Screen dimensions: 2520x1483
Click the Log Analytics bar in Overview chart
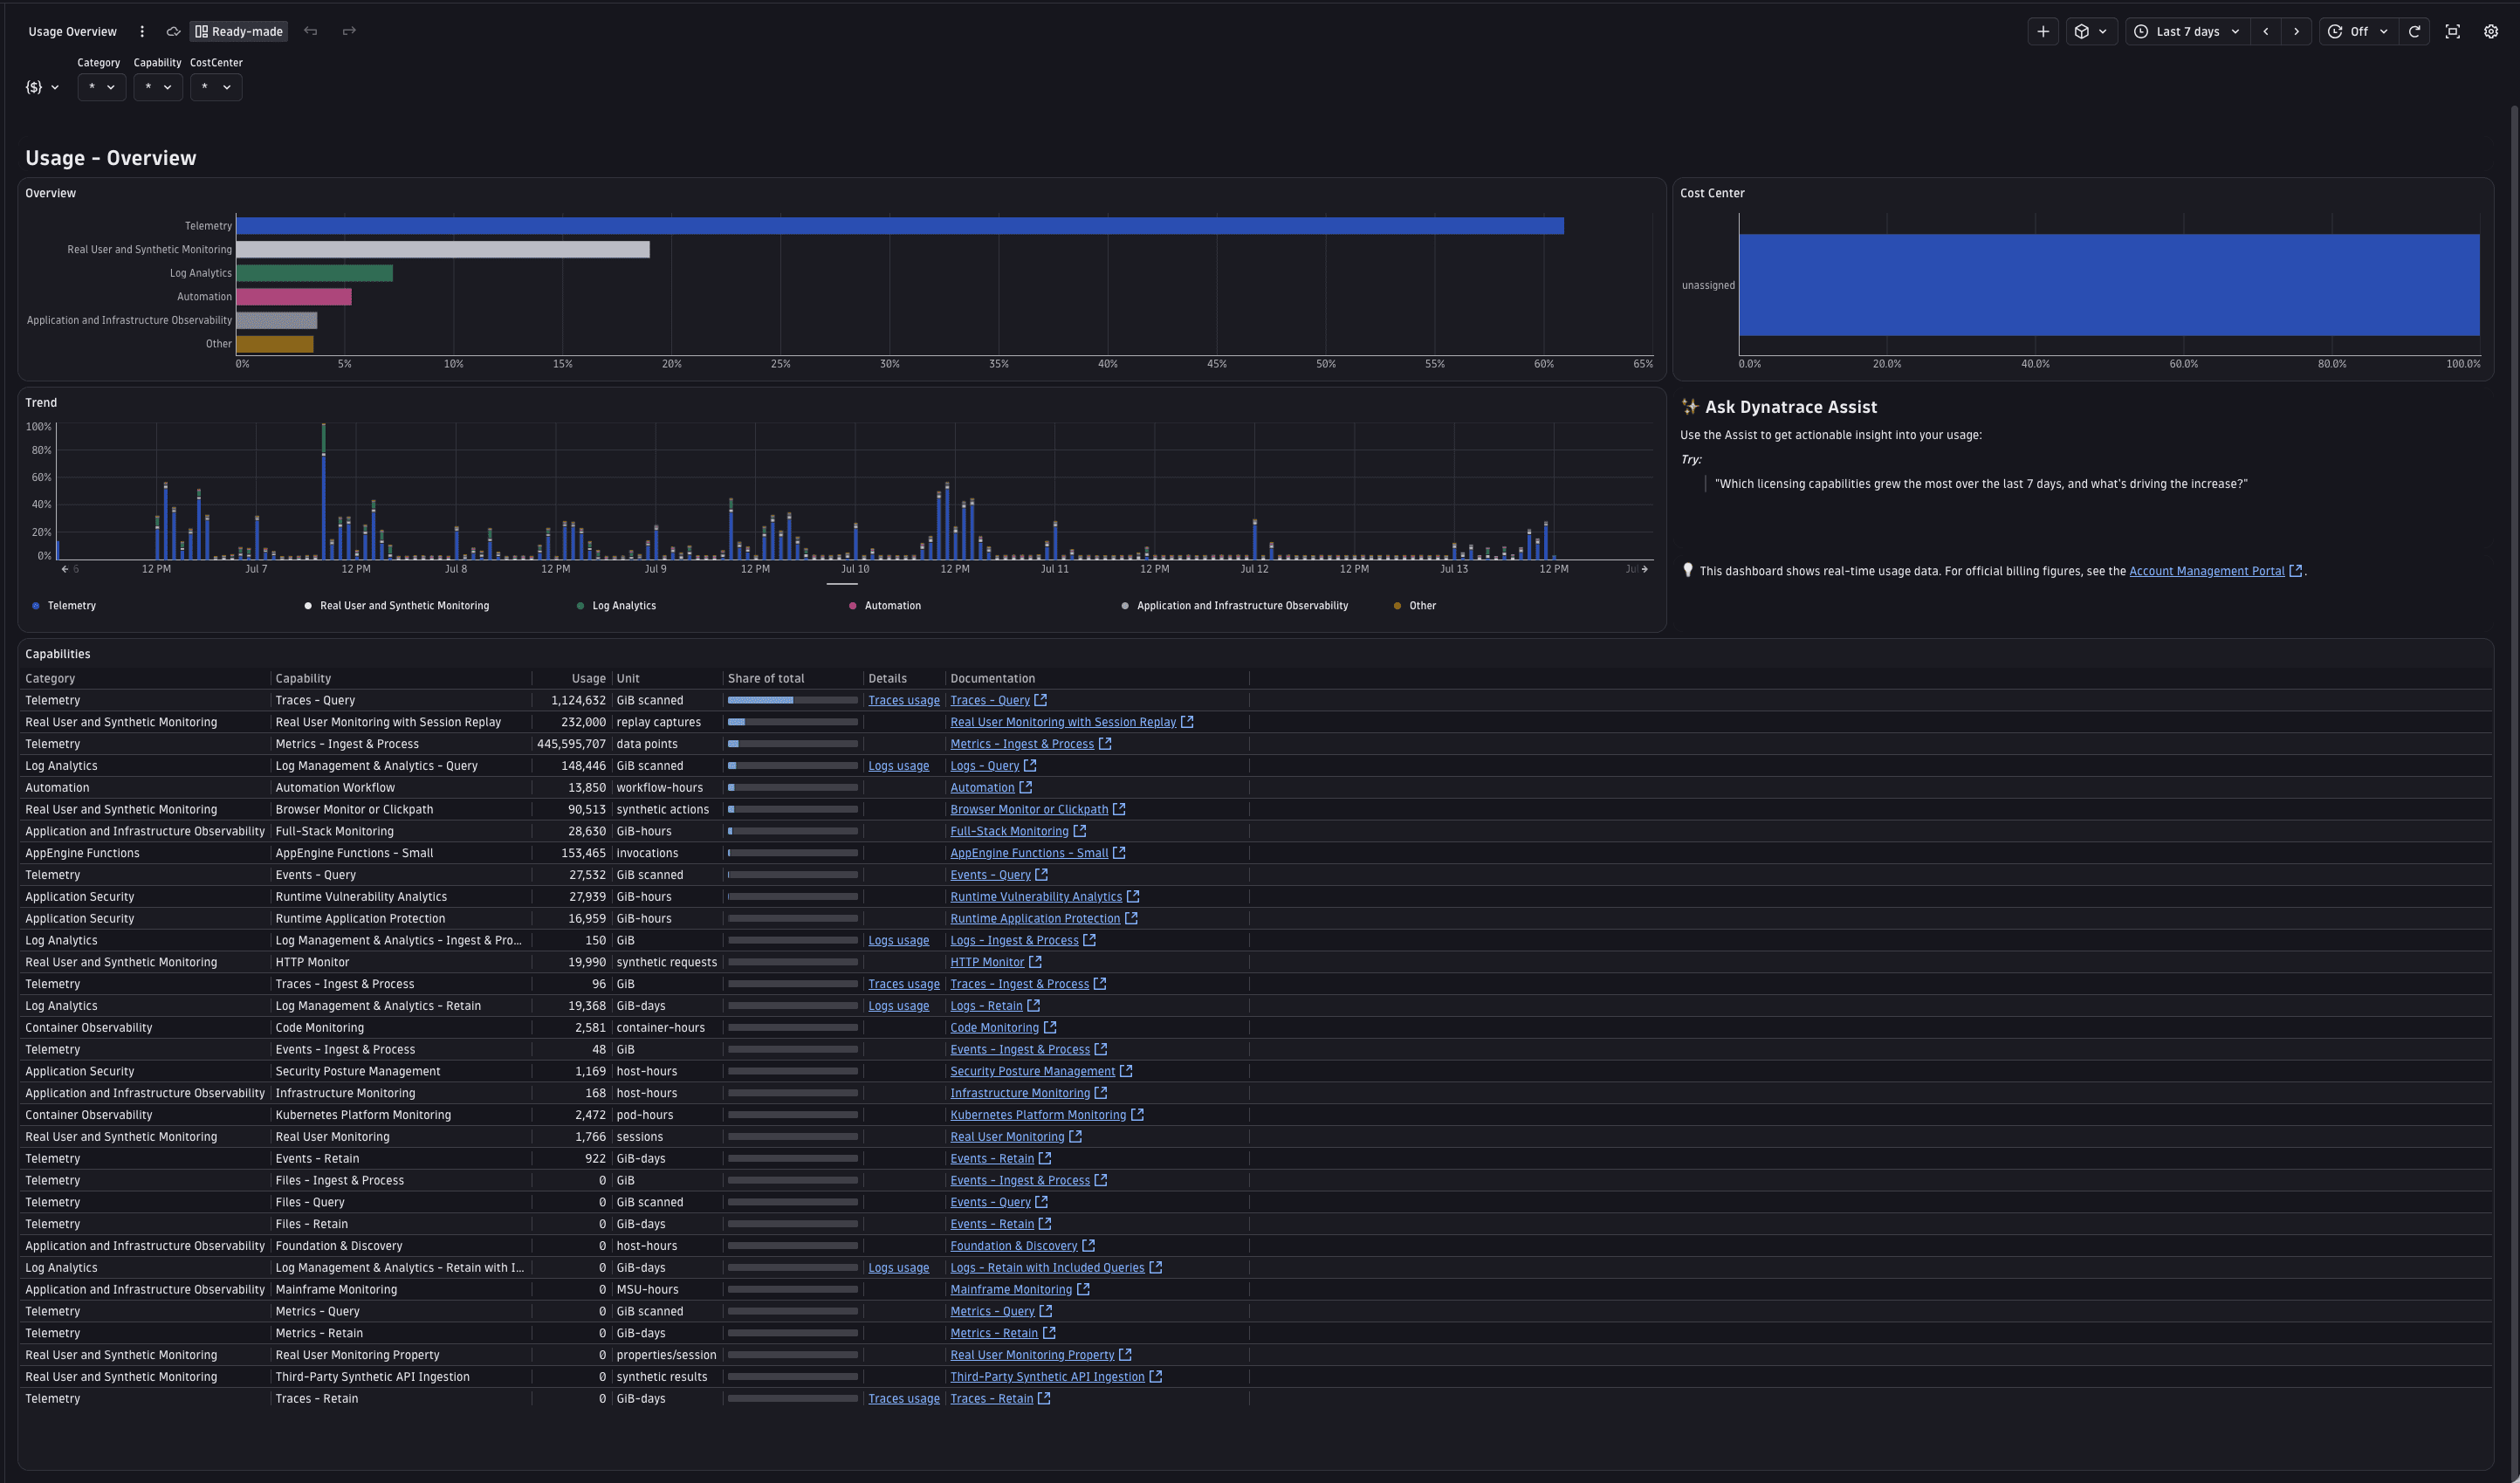click(x=315, y=273)
